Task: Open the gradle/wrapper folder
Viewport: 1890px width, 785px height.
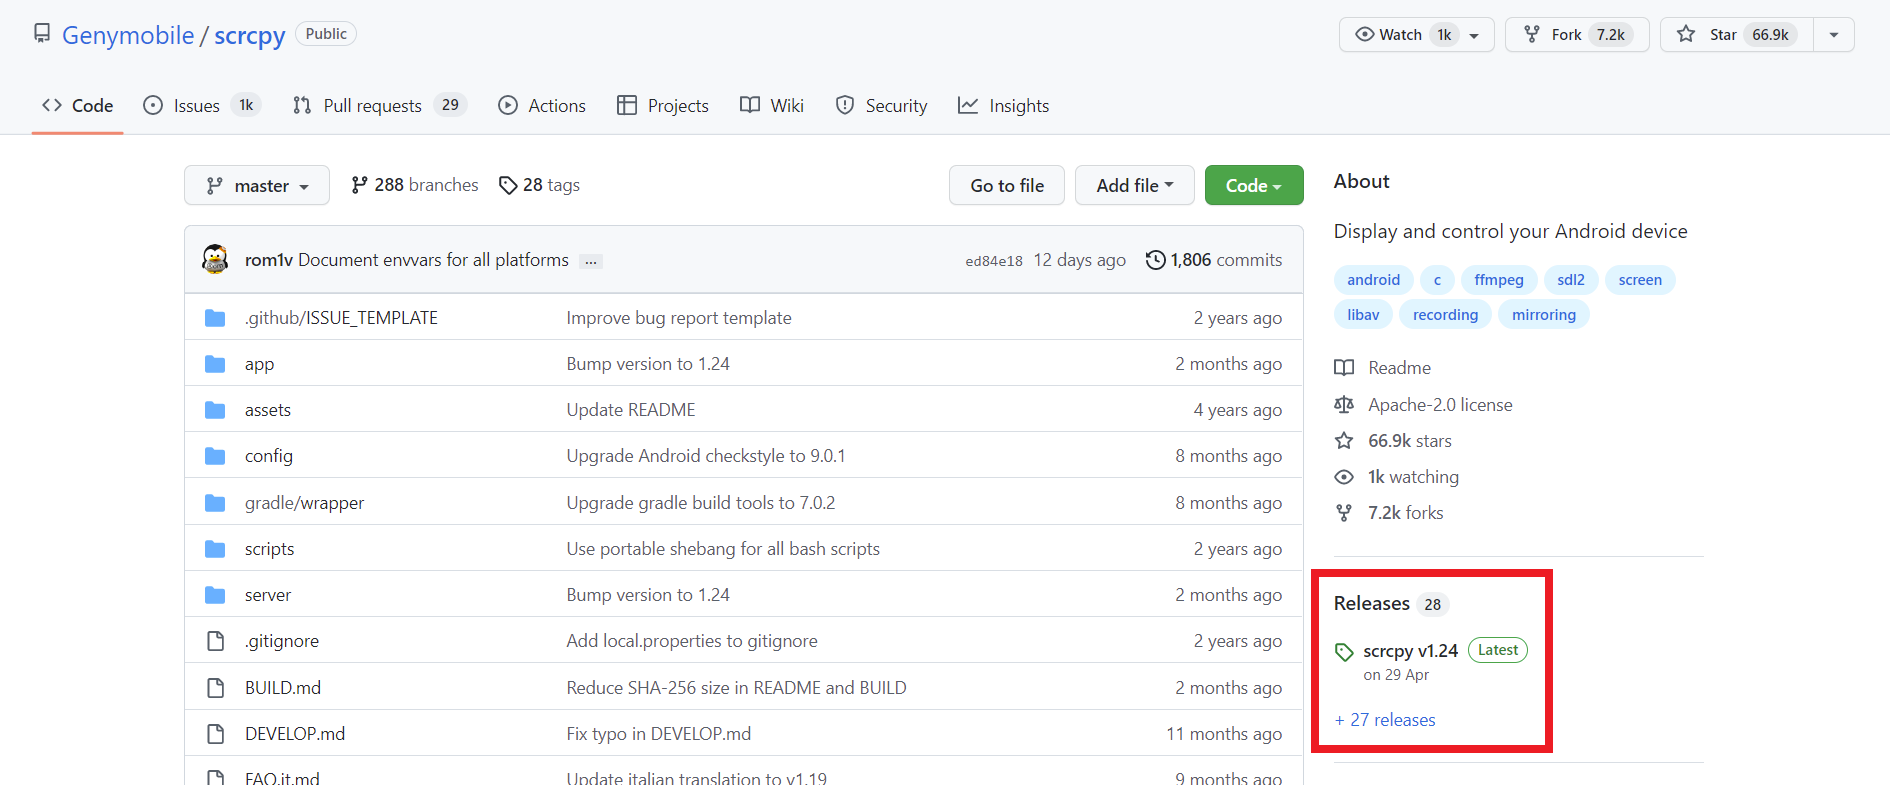Action: click(x=304, y=503)
